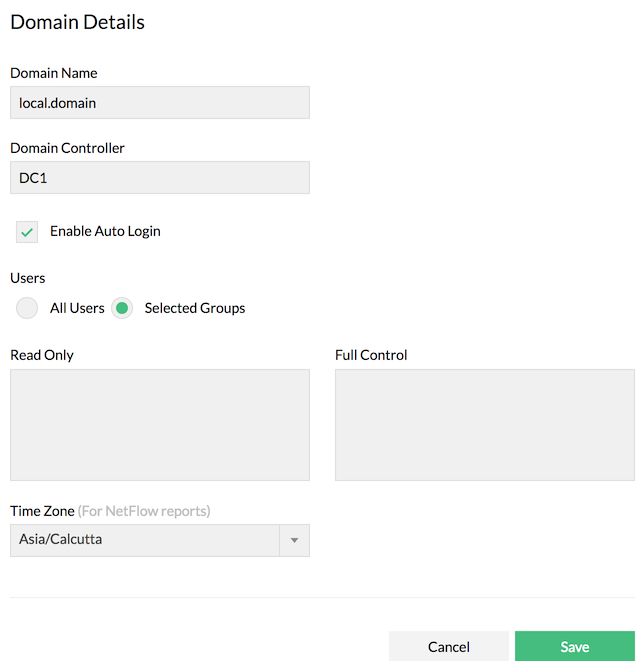
Task: Click the "Read Only" label above the left box
Action: (x=42, y=355)
